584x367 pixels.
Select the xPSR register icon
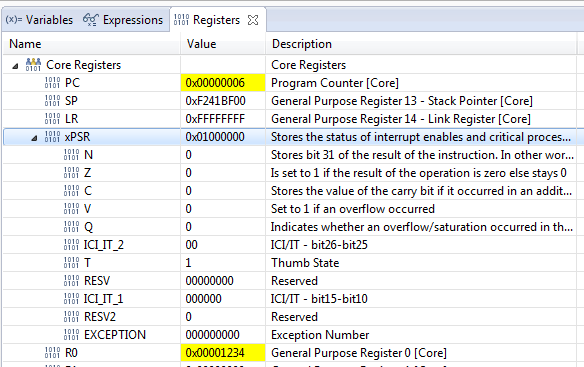[52, 136]
